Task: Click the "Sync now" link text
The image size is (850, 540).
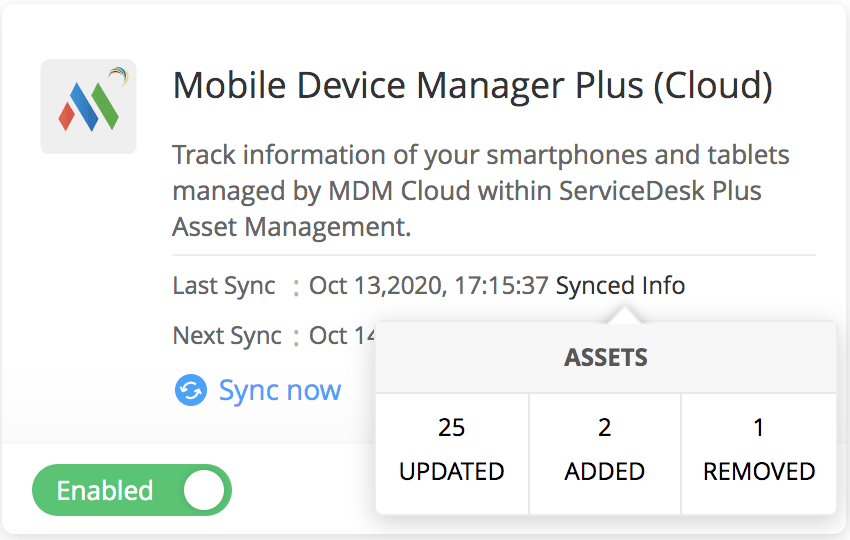Action: 280,390
